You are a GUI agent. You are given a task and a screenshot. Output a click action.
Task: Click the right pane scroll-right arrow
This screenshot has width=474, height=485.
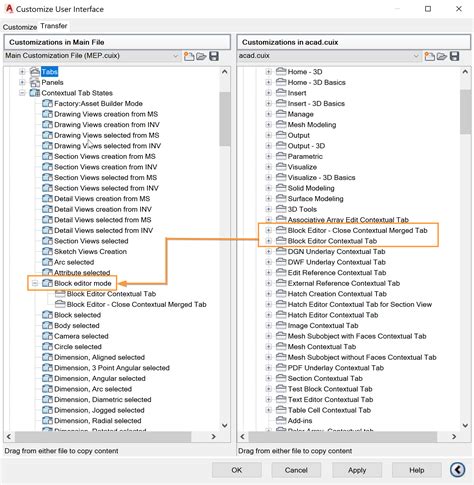[454, 436]
